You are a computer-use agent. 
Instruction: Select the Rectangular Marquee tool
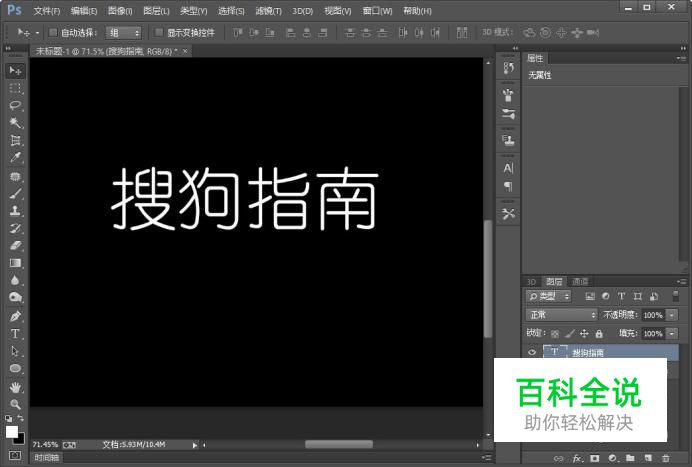tap(15, 88)
